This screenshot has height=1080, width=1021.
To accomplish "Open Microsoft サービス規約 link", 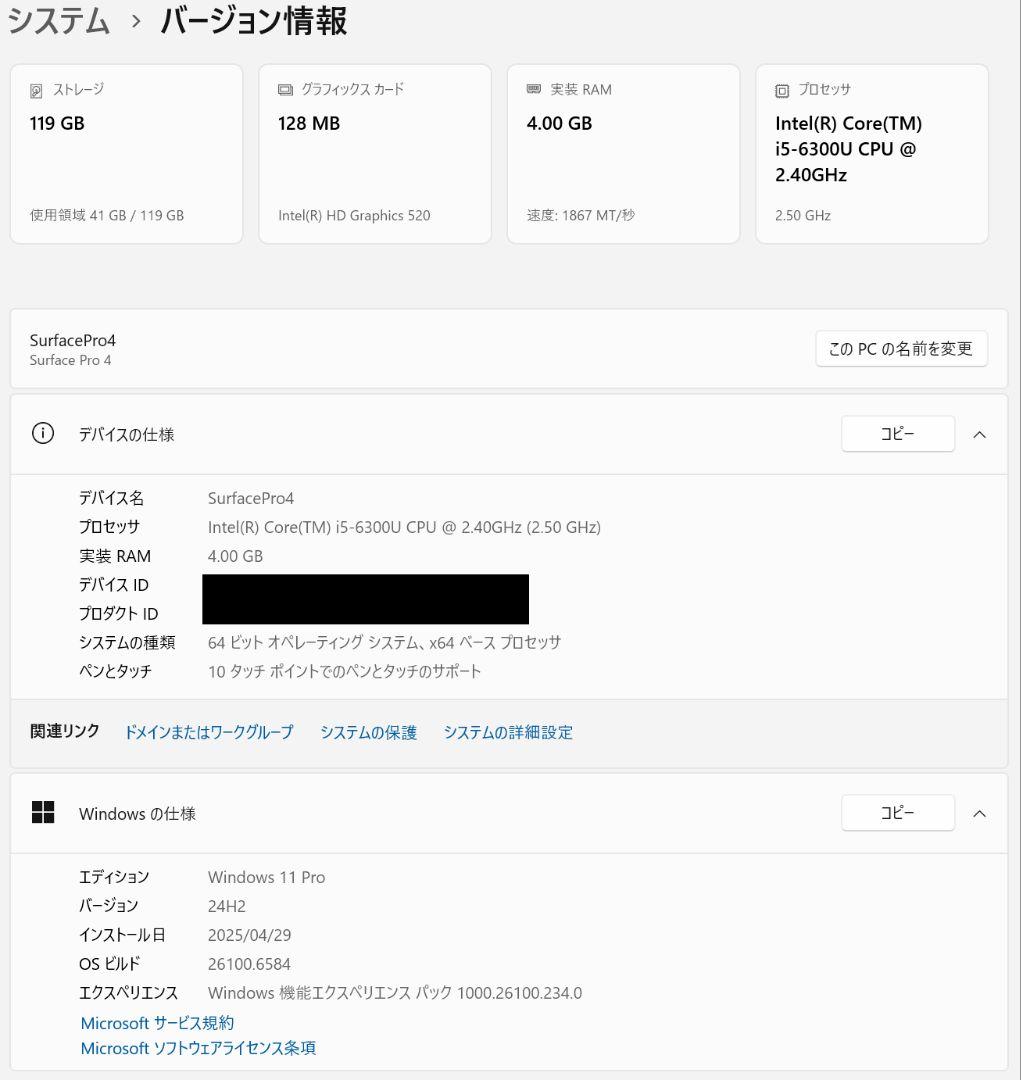I will 157,1023.
